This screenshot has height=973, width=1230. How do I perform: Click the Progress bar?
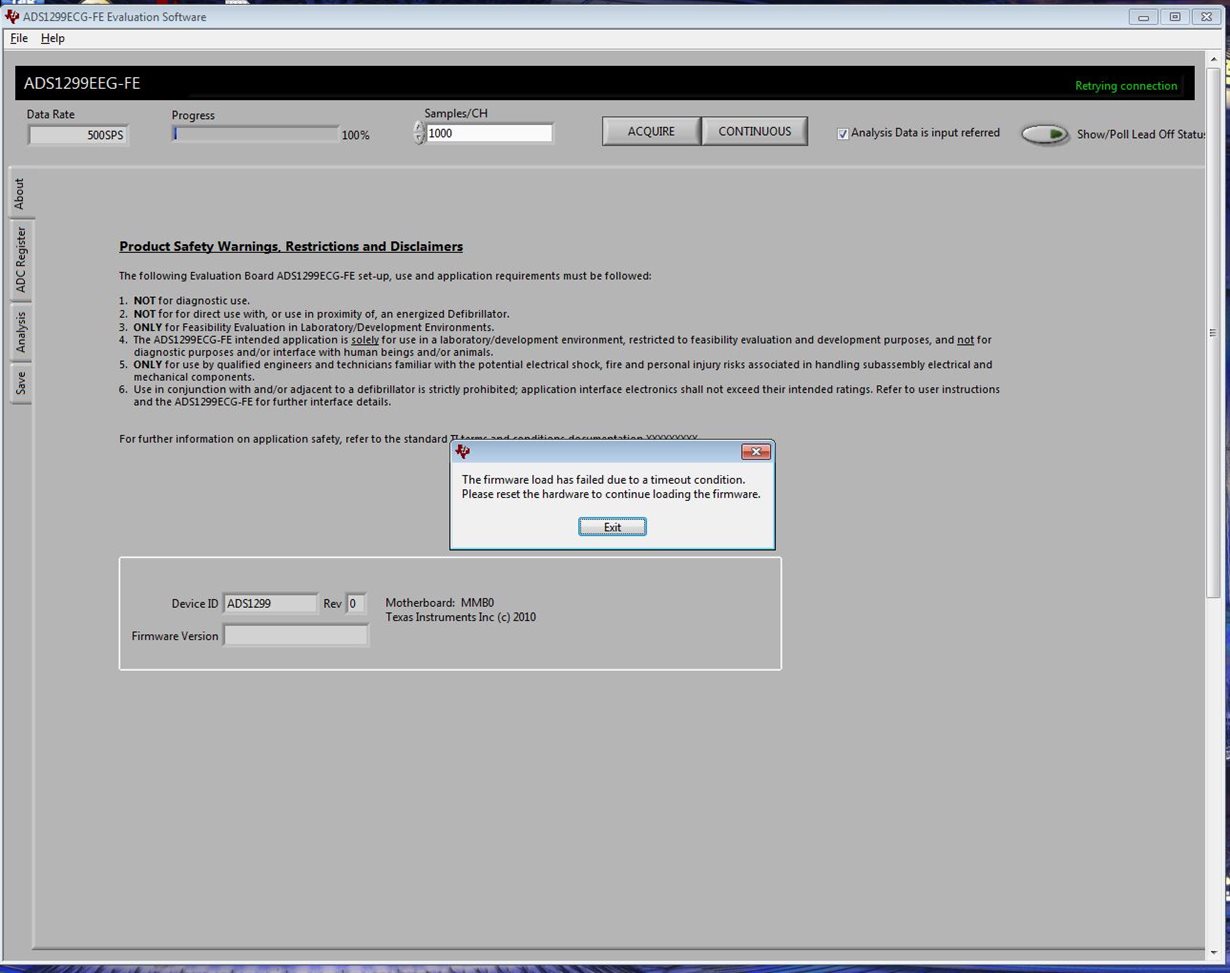point(255,134)
